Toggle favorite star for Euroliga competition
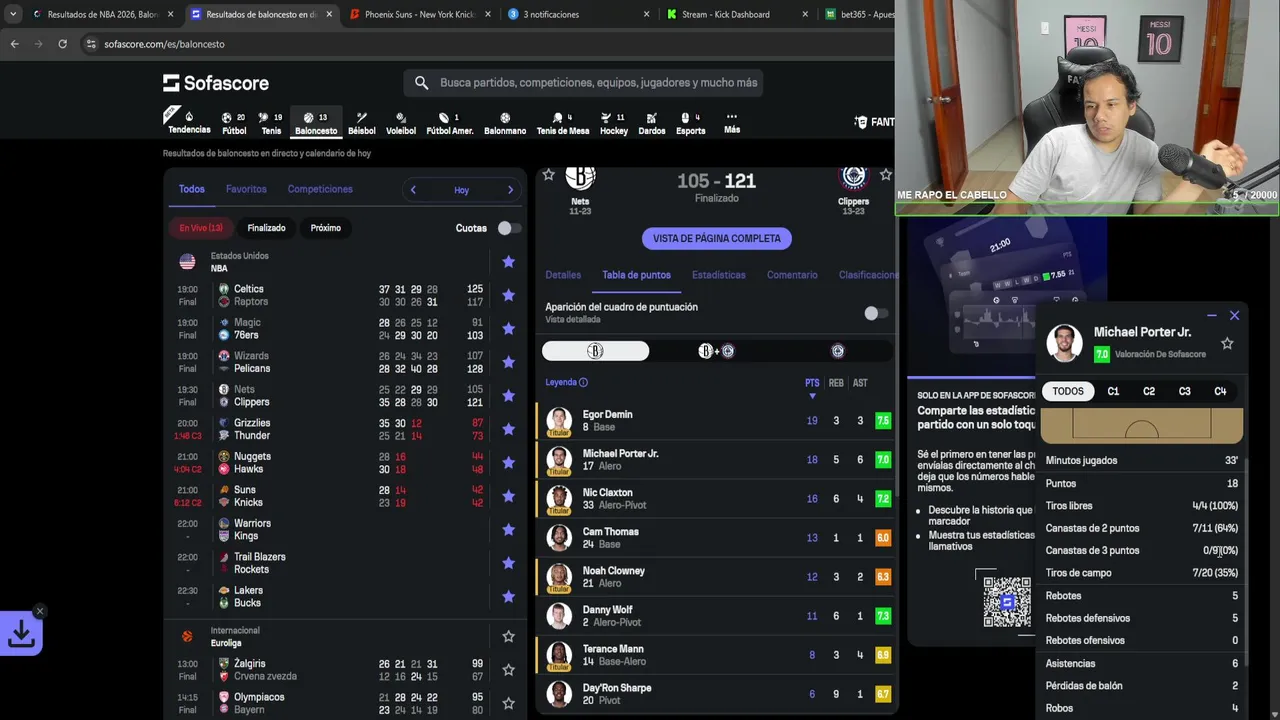The width and height of the screenshot is (1280, 720). coord(508,636)
